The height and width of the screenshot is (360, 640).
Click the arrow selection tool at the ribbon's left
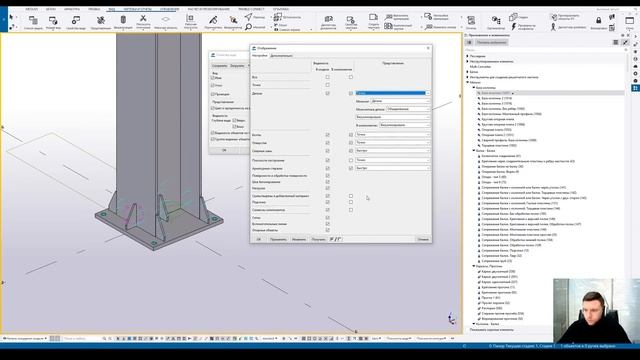(11, 17)
